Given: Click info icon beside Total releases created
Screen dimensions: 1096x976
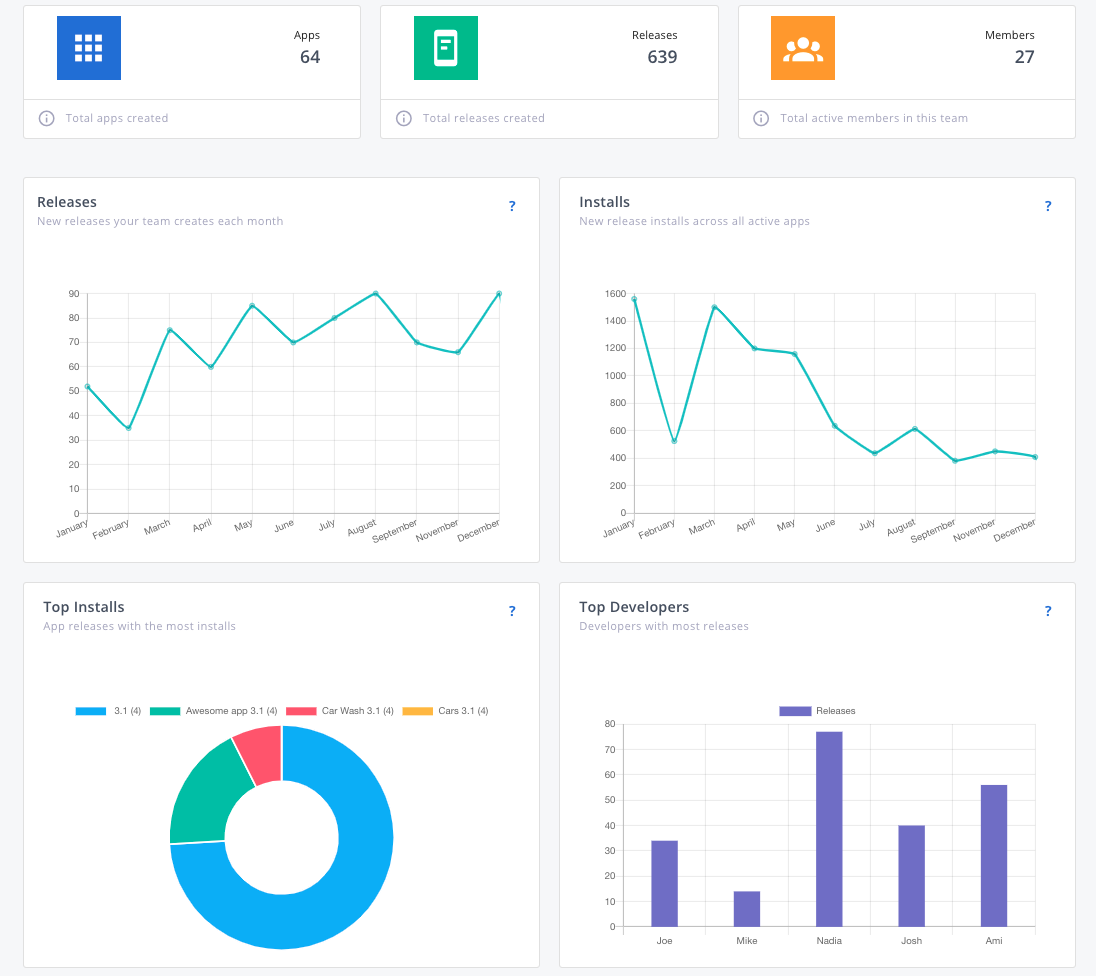Looking at the screenshot, I should tap(404, 118).
